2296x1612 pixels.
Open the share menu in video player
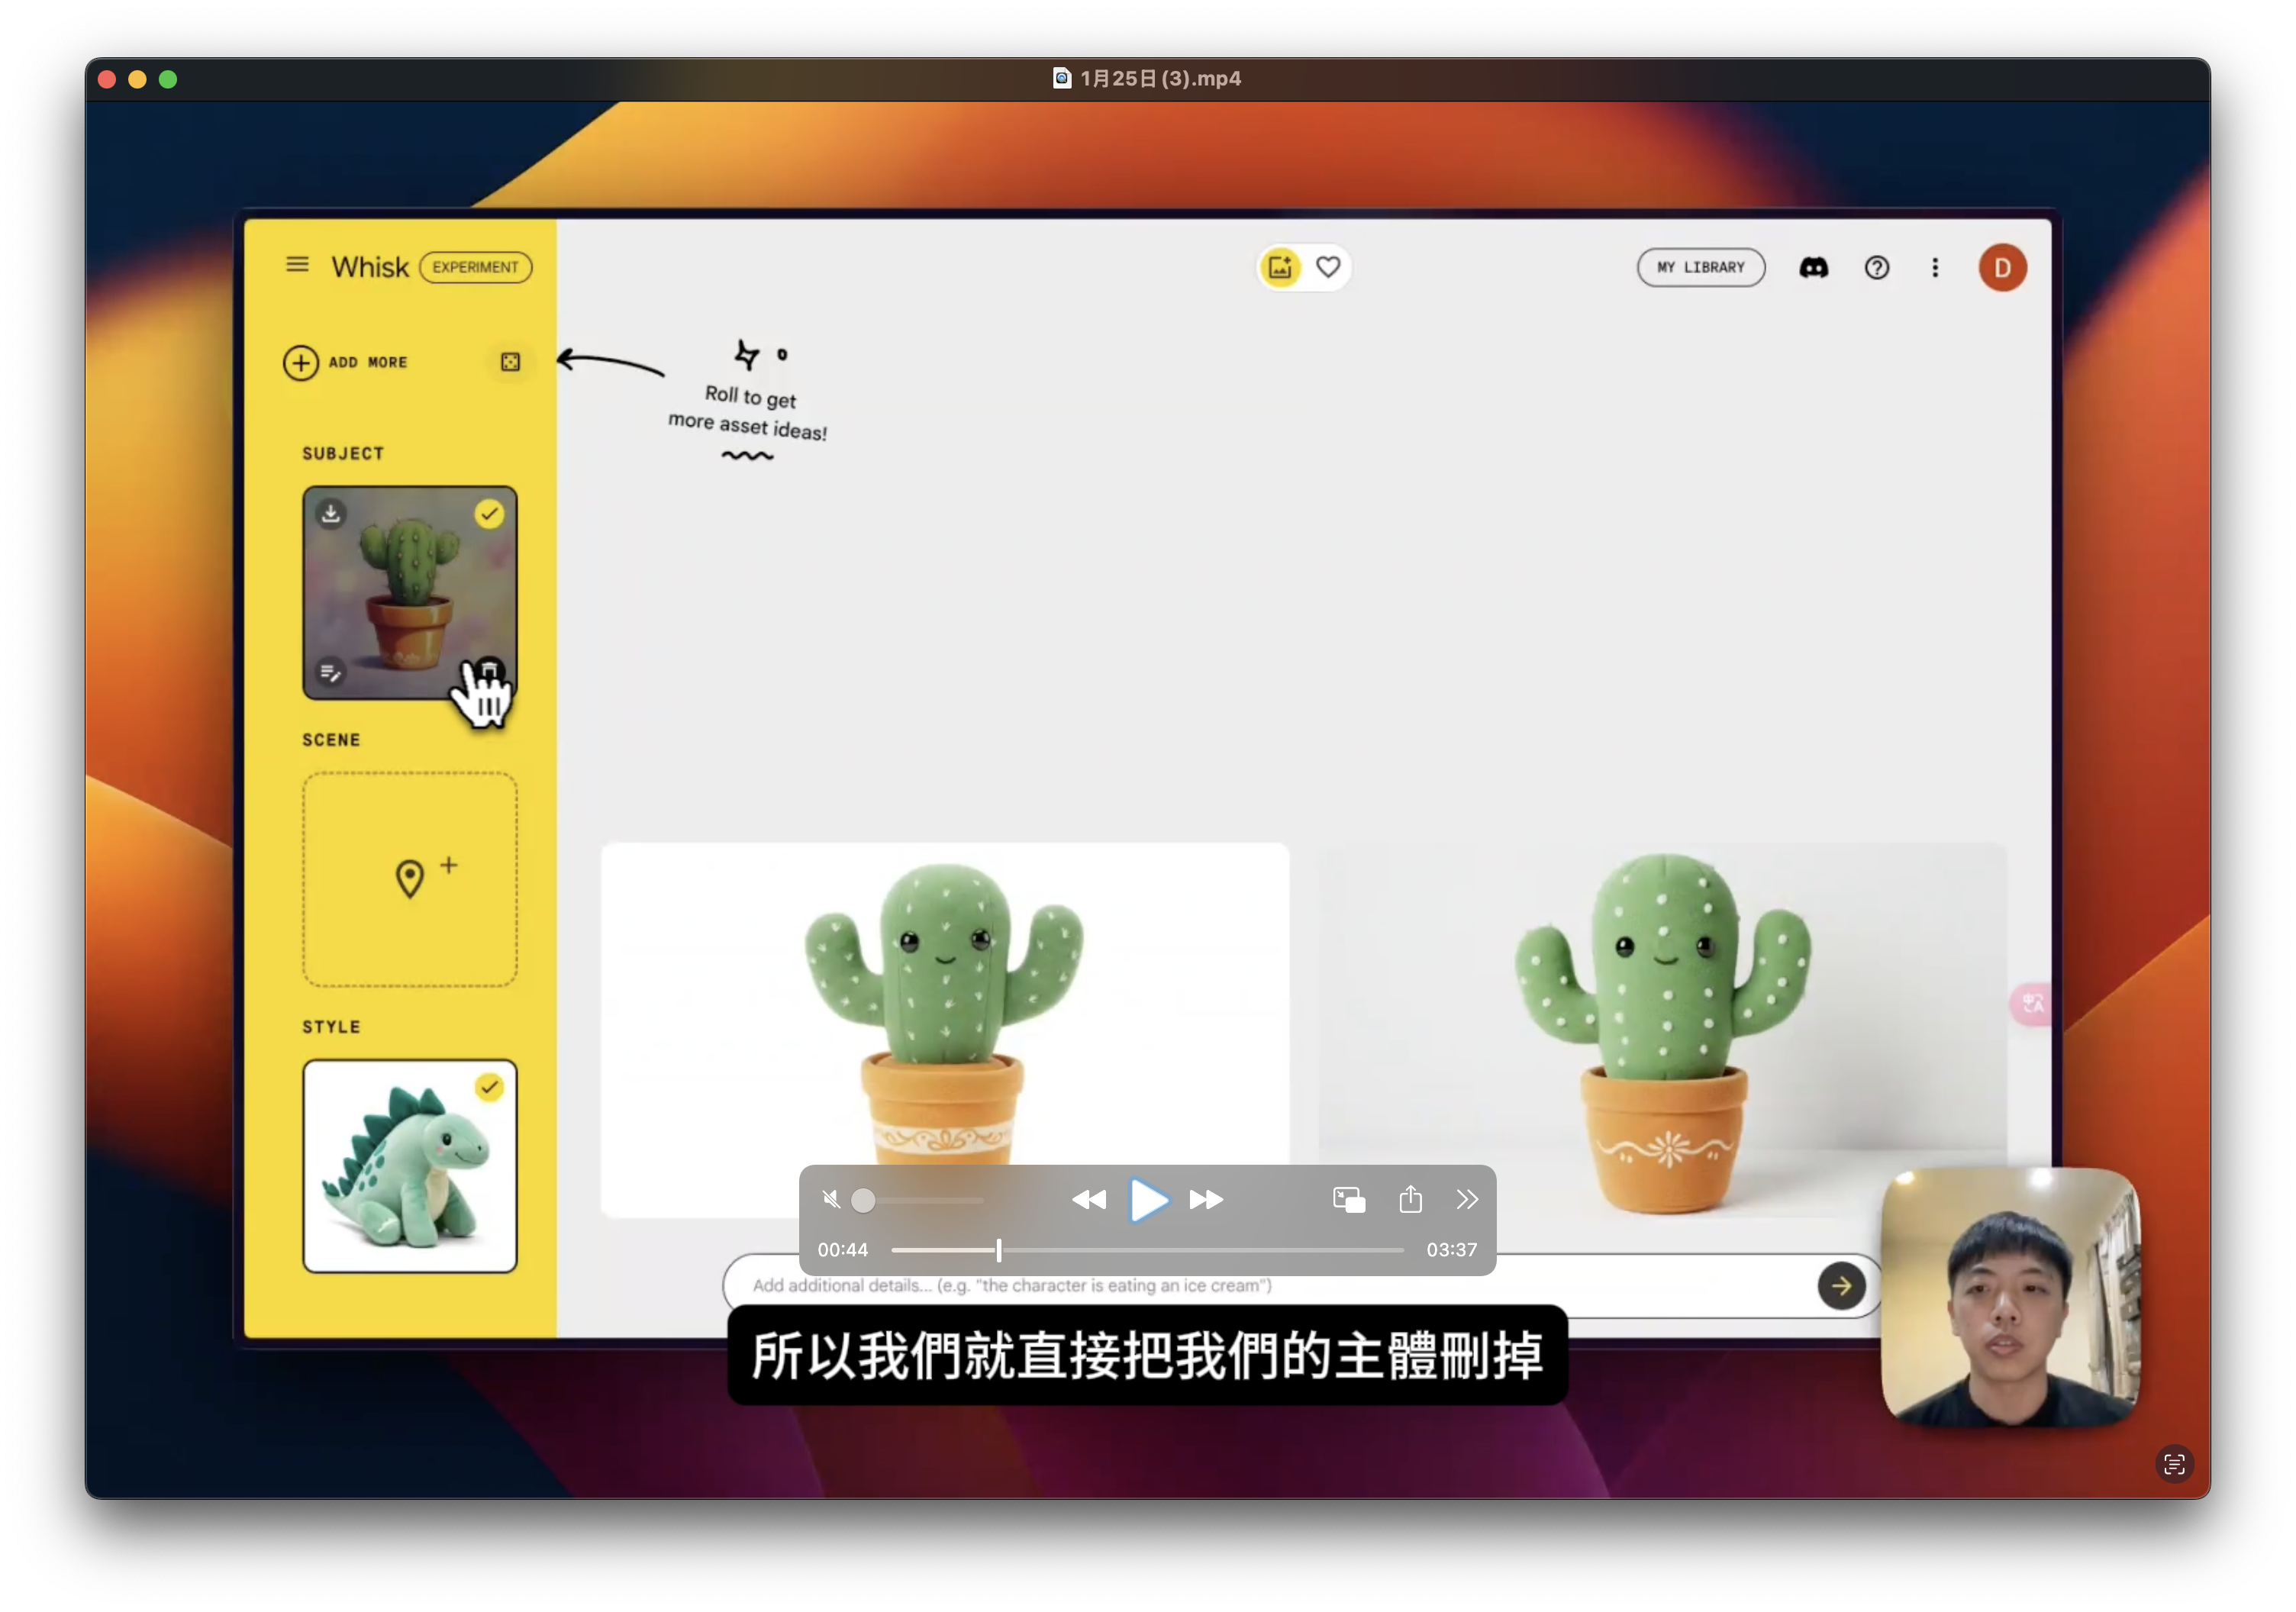pos(1410,1199)
